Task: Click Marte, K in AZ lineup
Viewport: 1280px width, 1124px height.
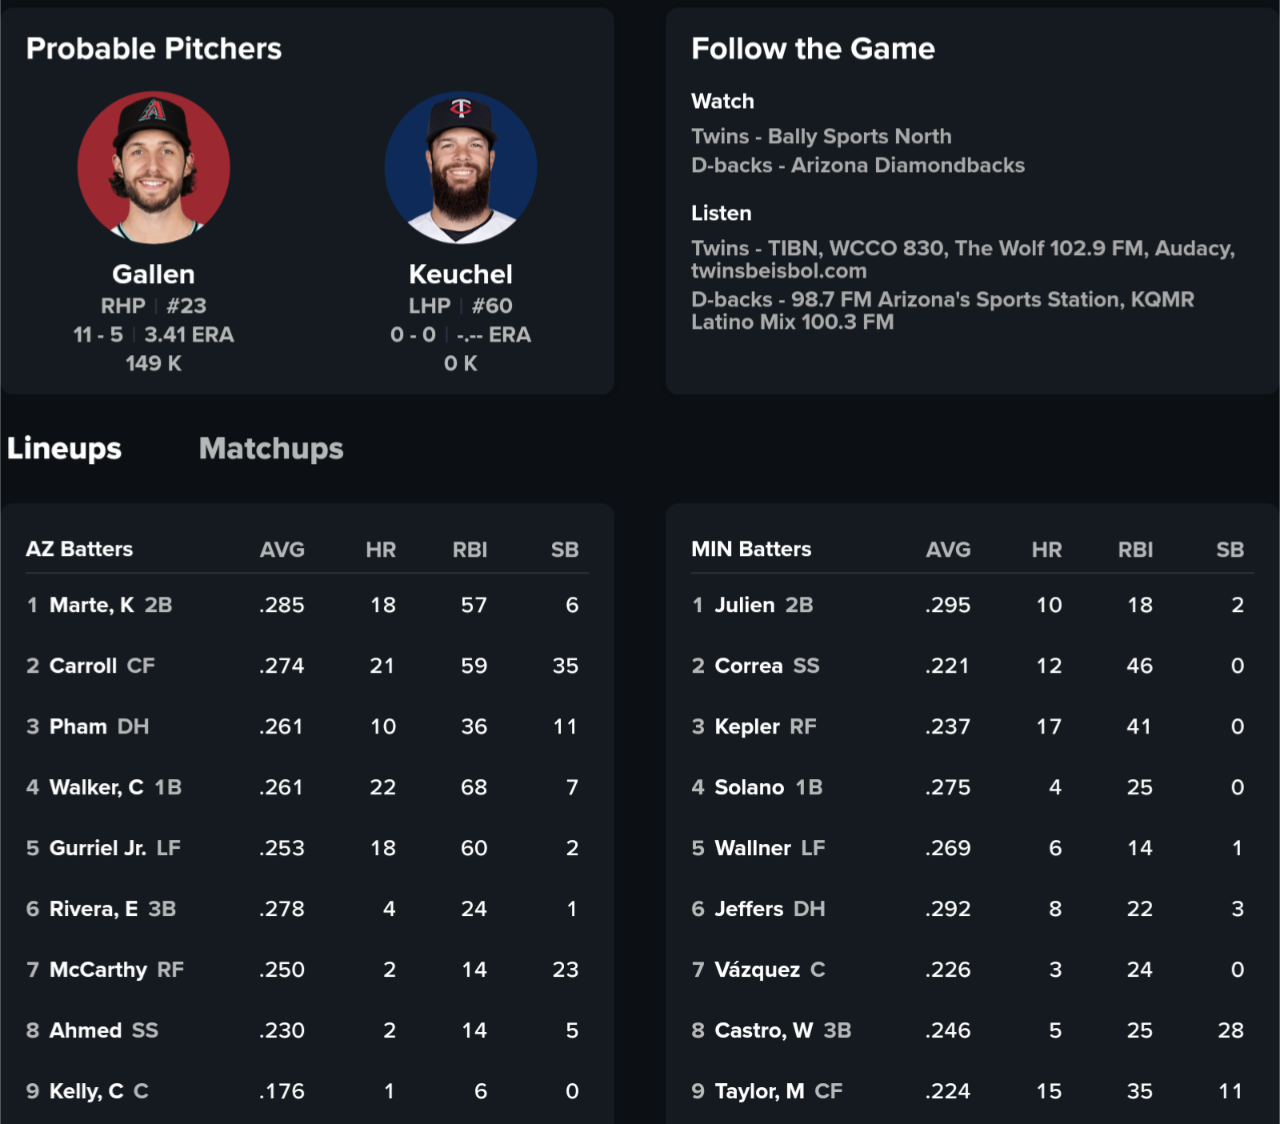Action: tap(91, 605)
